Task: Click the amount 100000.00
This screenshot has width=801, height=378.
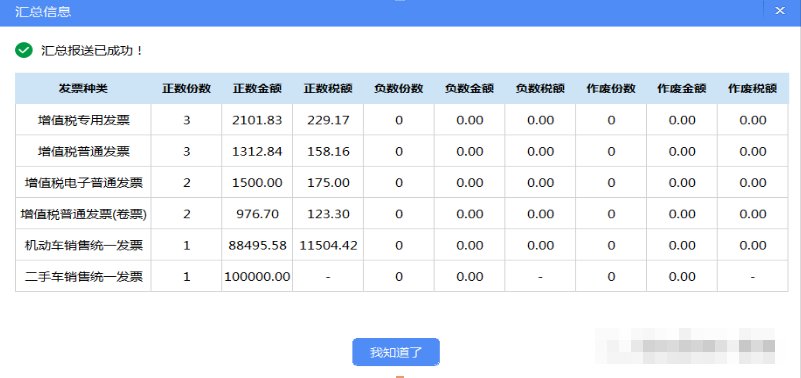Action: tap(257, 277)
